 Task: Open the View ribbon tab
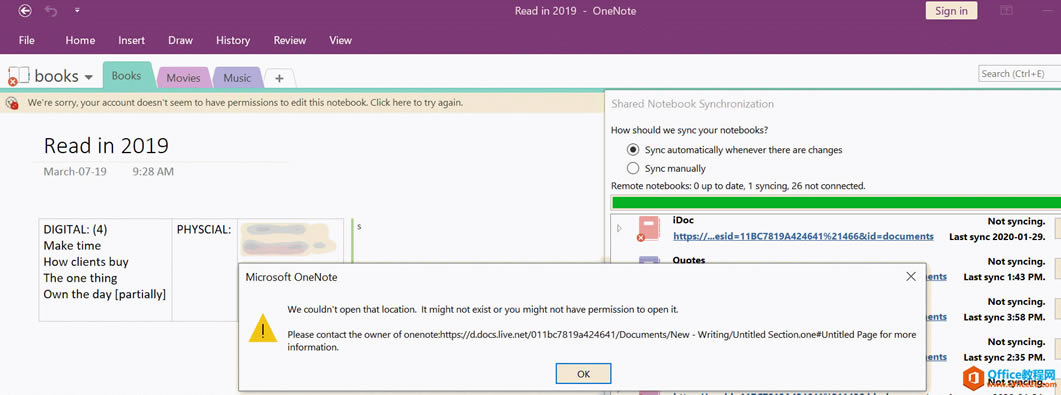(x=340, y=41)
